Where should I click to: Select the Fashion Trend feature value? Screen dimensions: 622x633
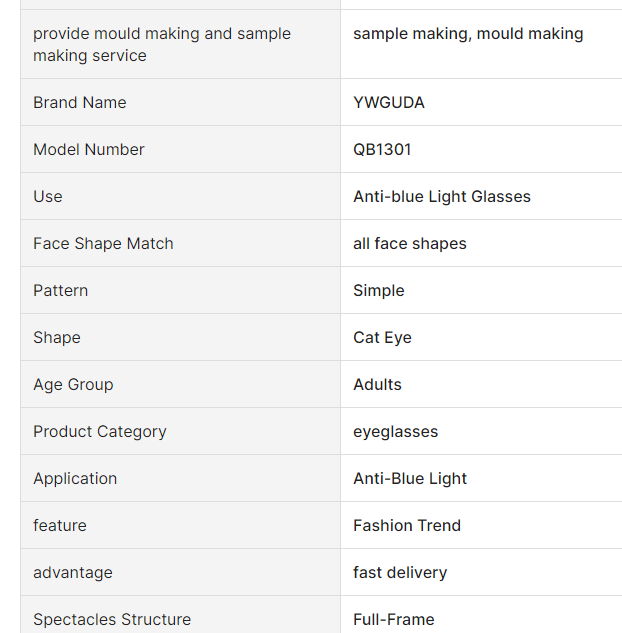point(407,526)
